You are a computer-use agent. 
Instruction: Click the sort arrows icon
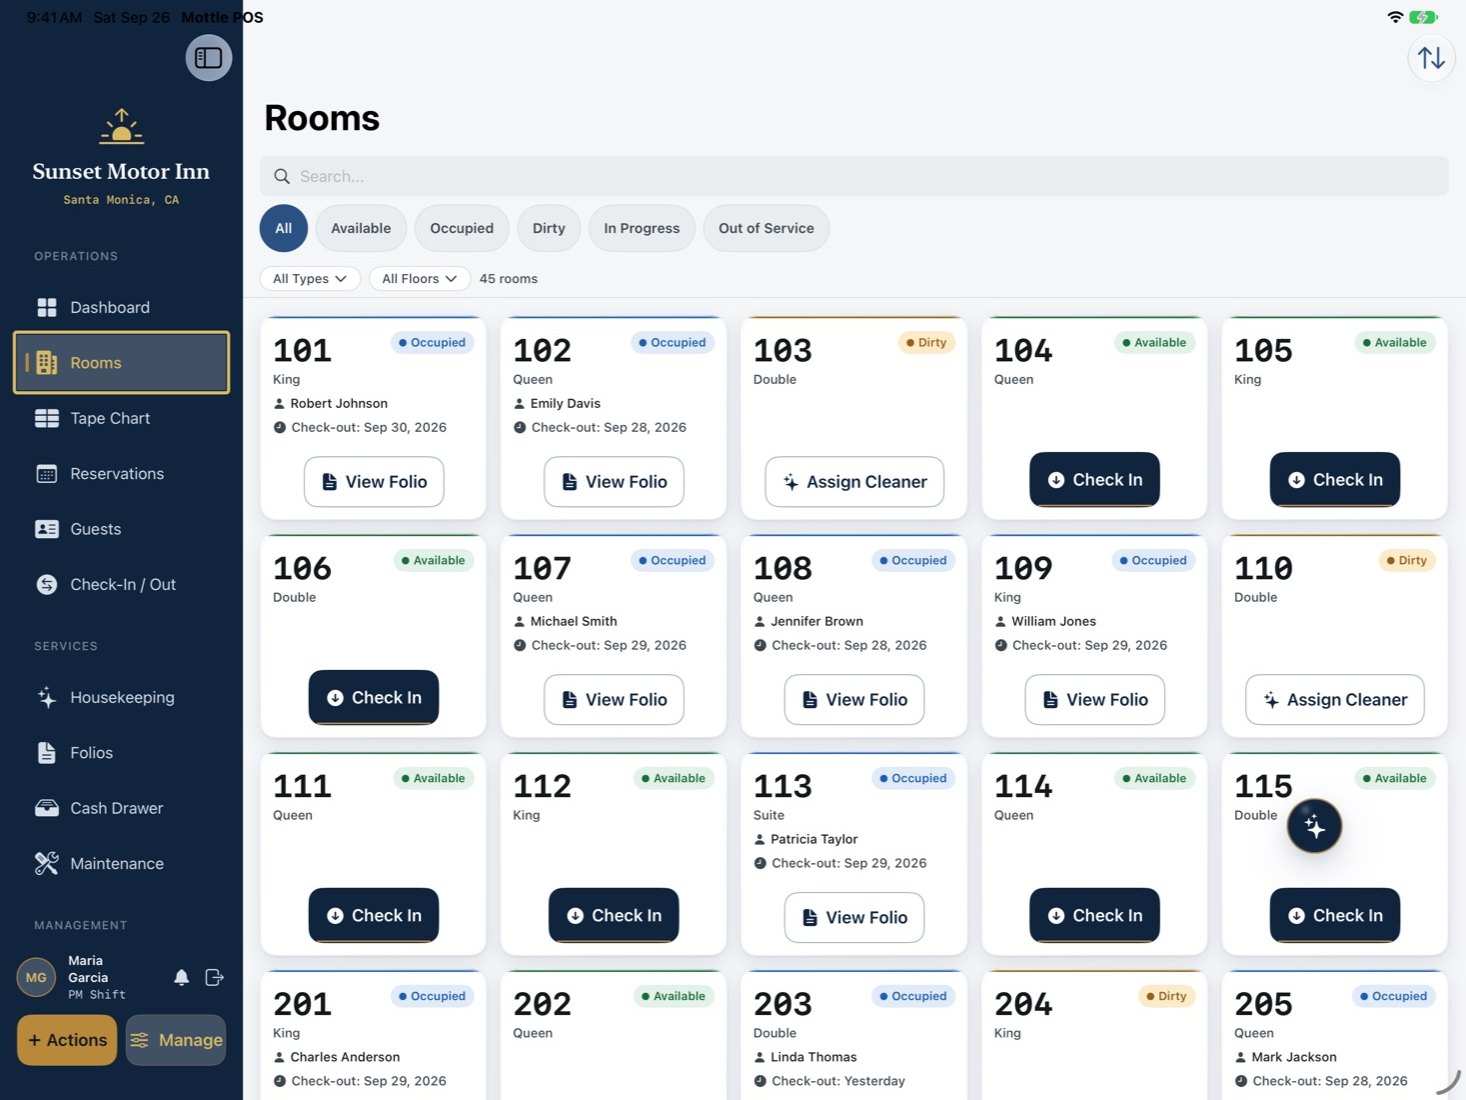[1431, 58]
